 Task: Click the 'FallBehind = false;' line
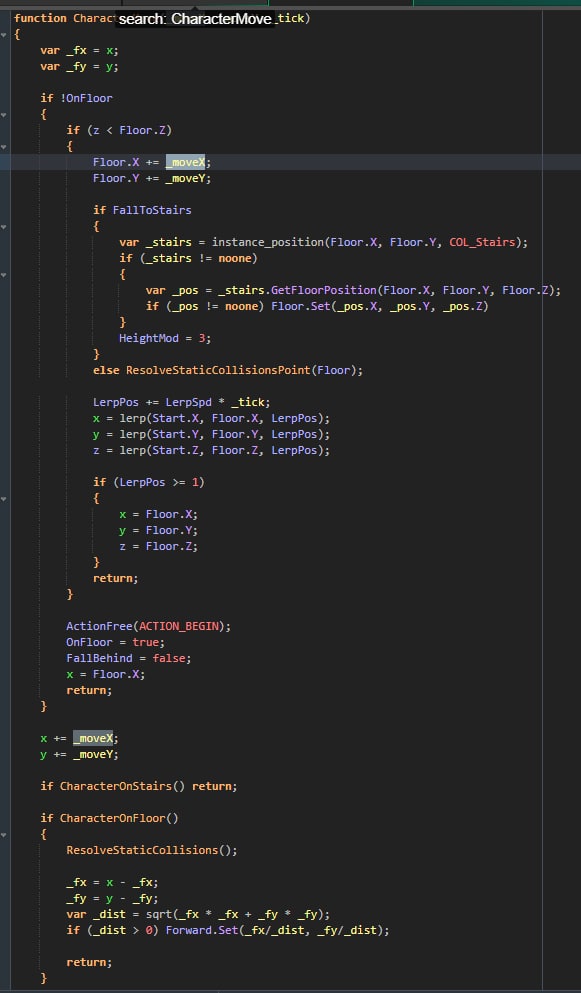coord(129,658)
